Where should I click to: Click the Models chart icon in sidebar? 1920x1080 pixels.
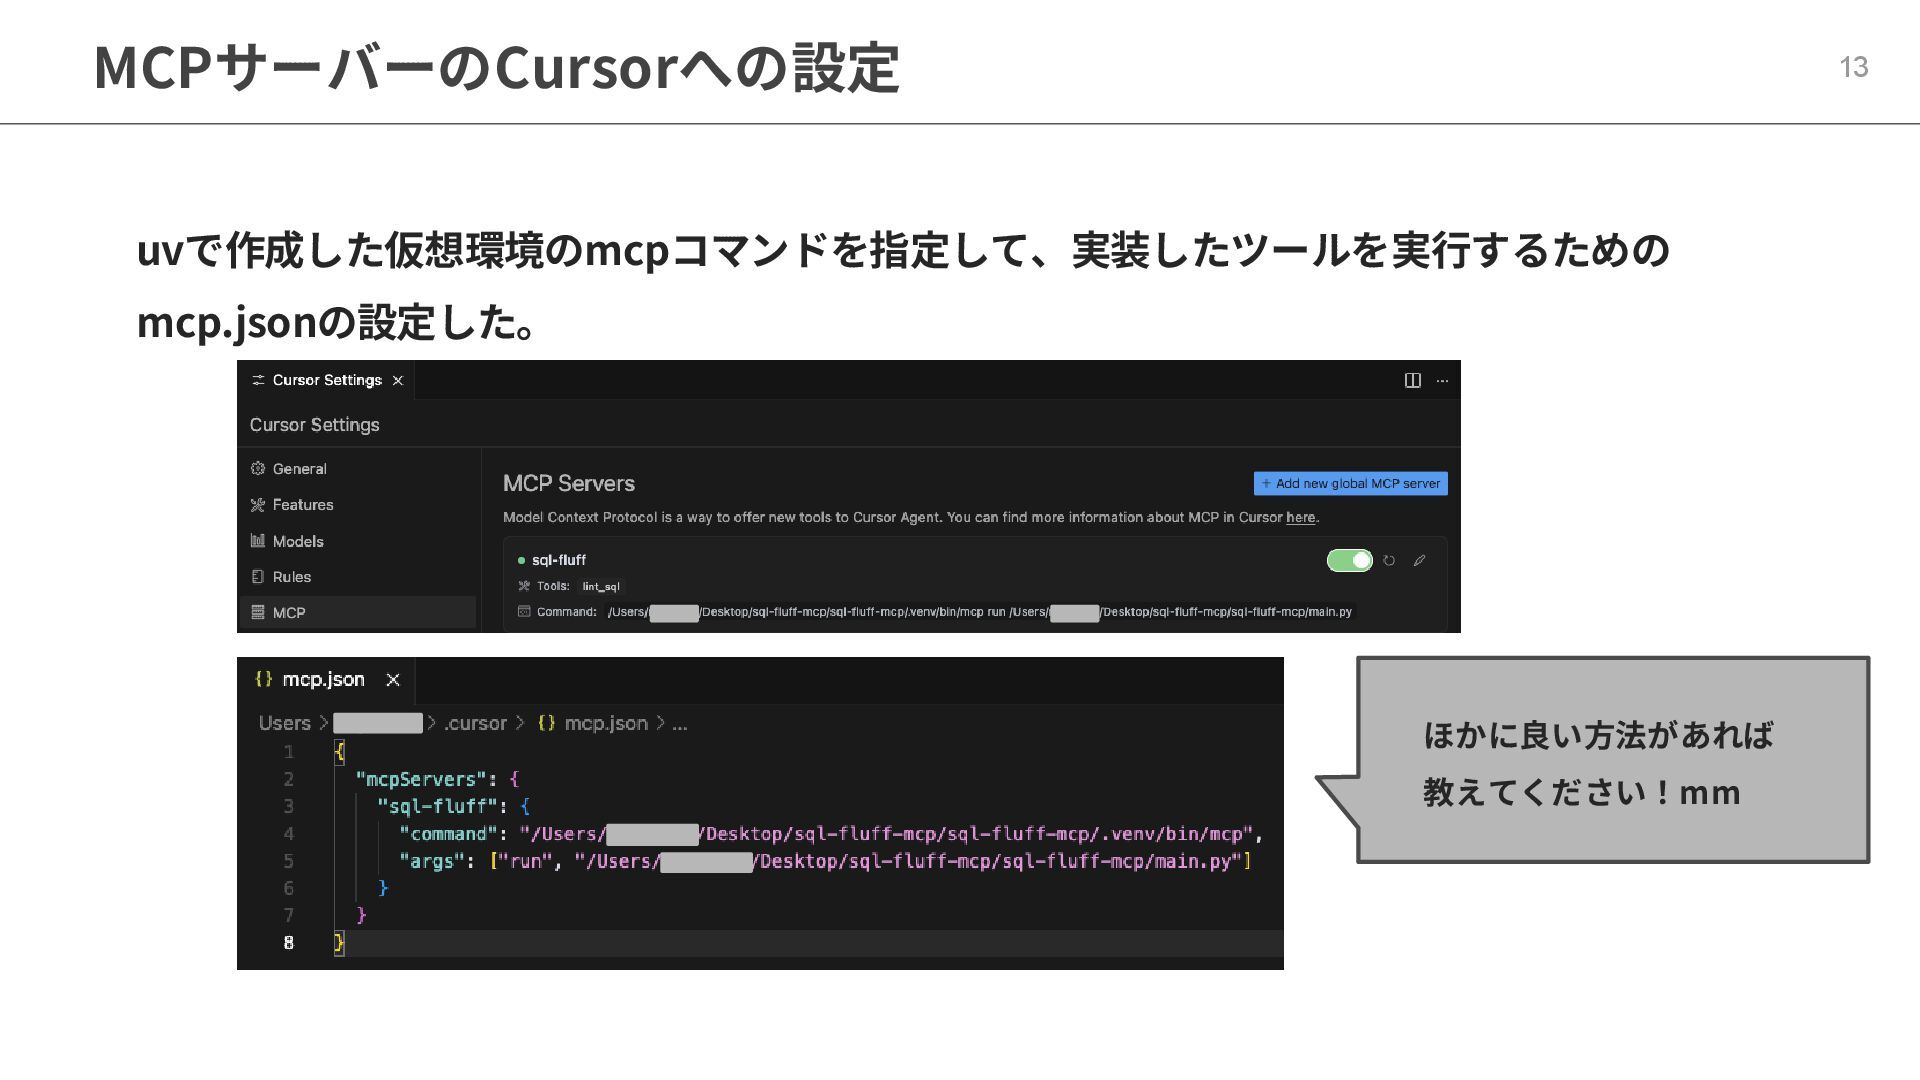(258, 541)
